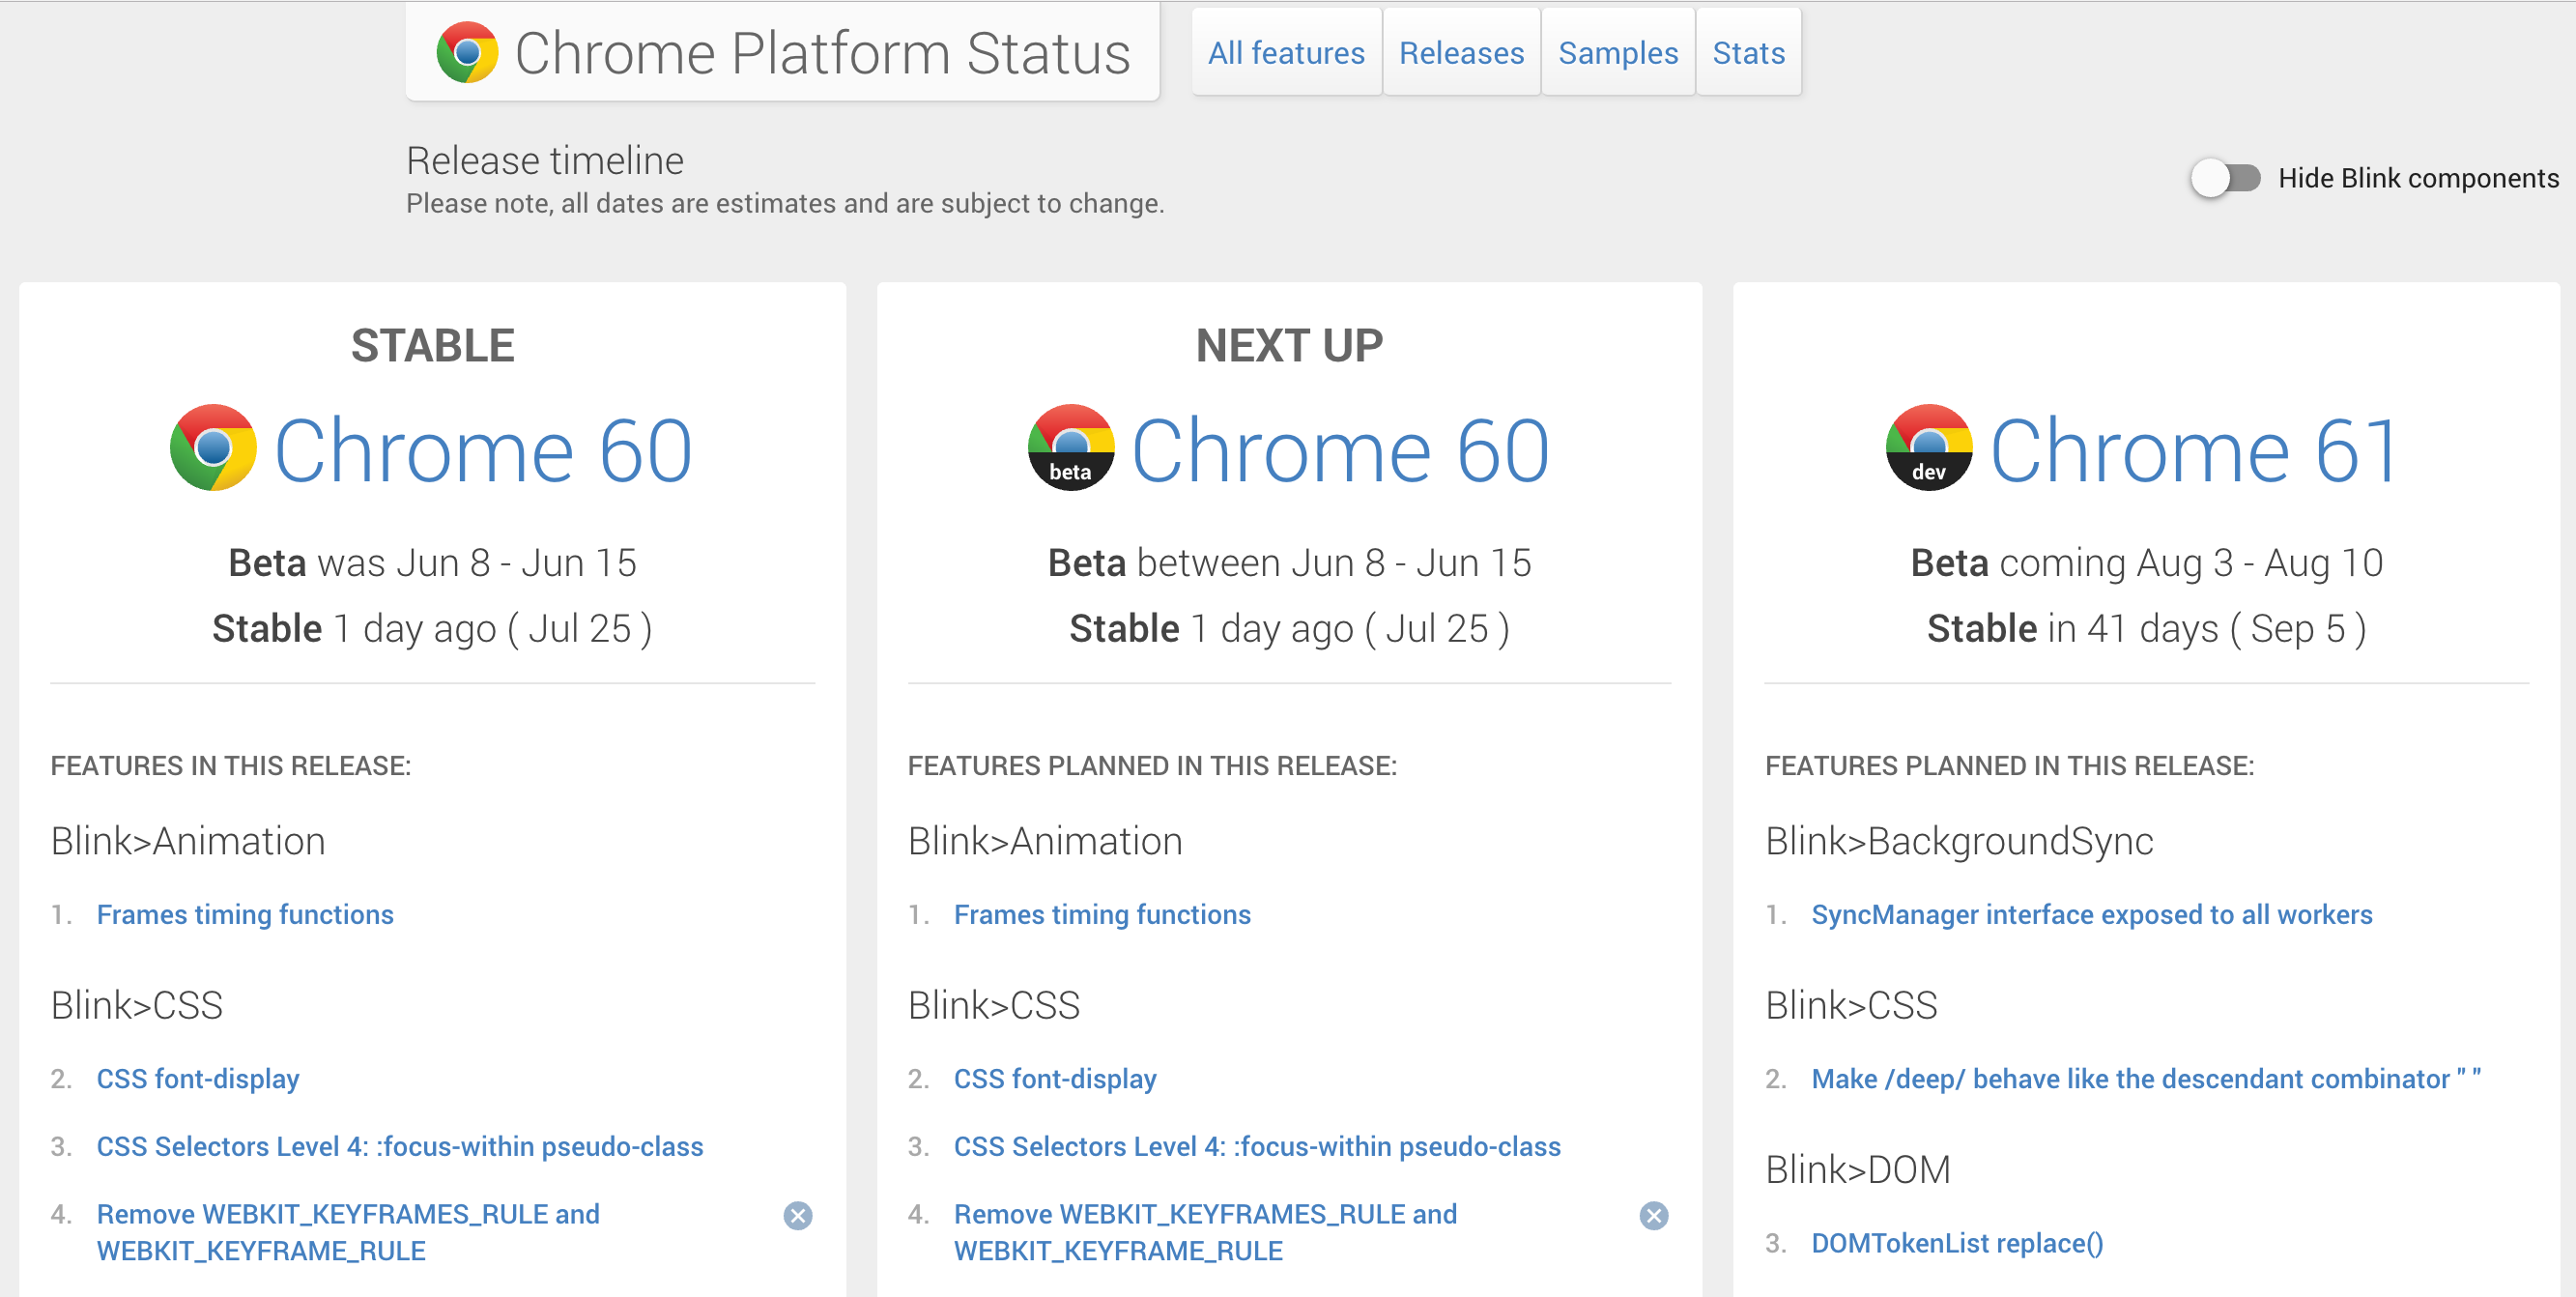Image resolution: width=2576 pixels, height=1297 pixels.
Task: Open Frames timing functions in Next Up column
Action: point(1102,914)
